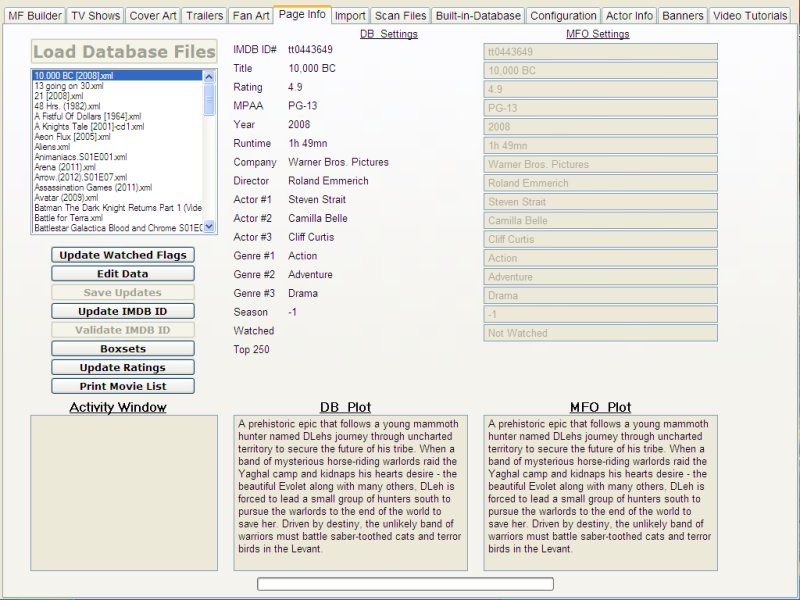This screenshot has height=600, width=800.
Task: Open the Scan Files tab
Action: 399,15
